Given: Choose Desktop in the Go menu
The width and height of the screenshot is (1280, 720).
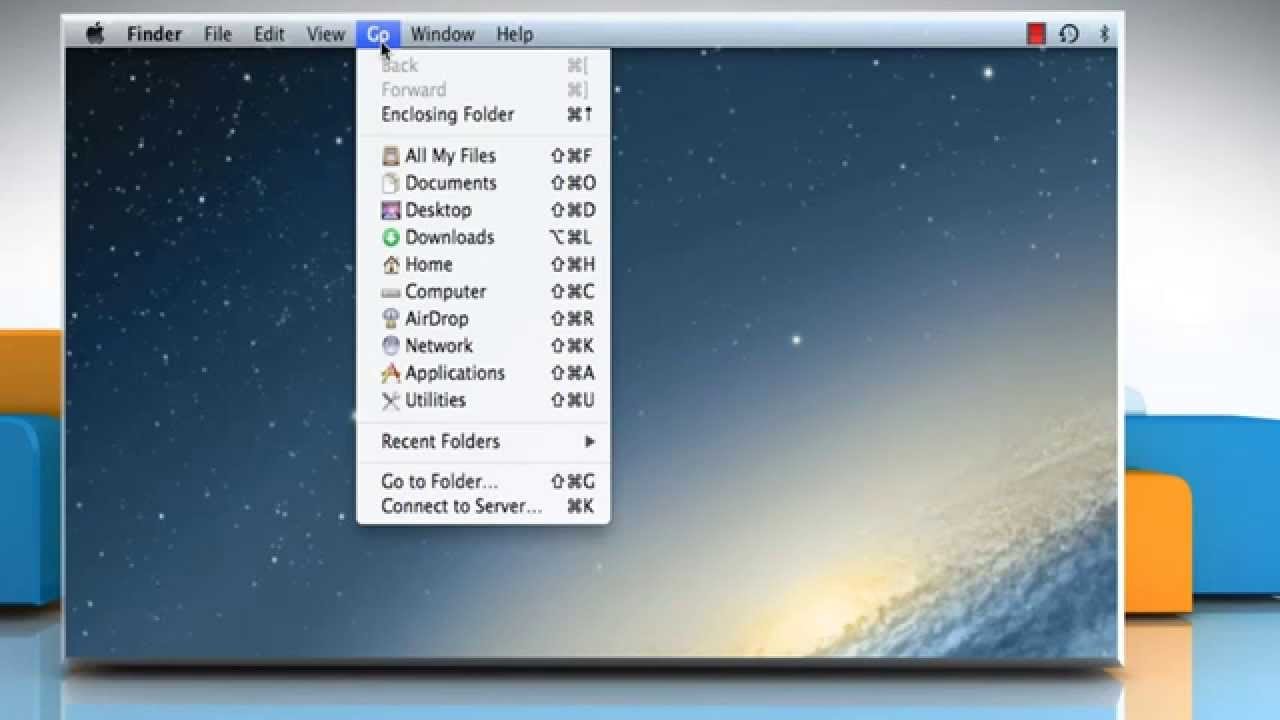Looking at the screenshot, I should pyautogui.click(x=483, y=210).
